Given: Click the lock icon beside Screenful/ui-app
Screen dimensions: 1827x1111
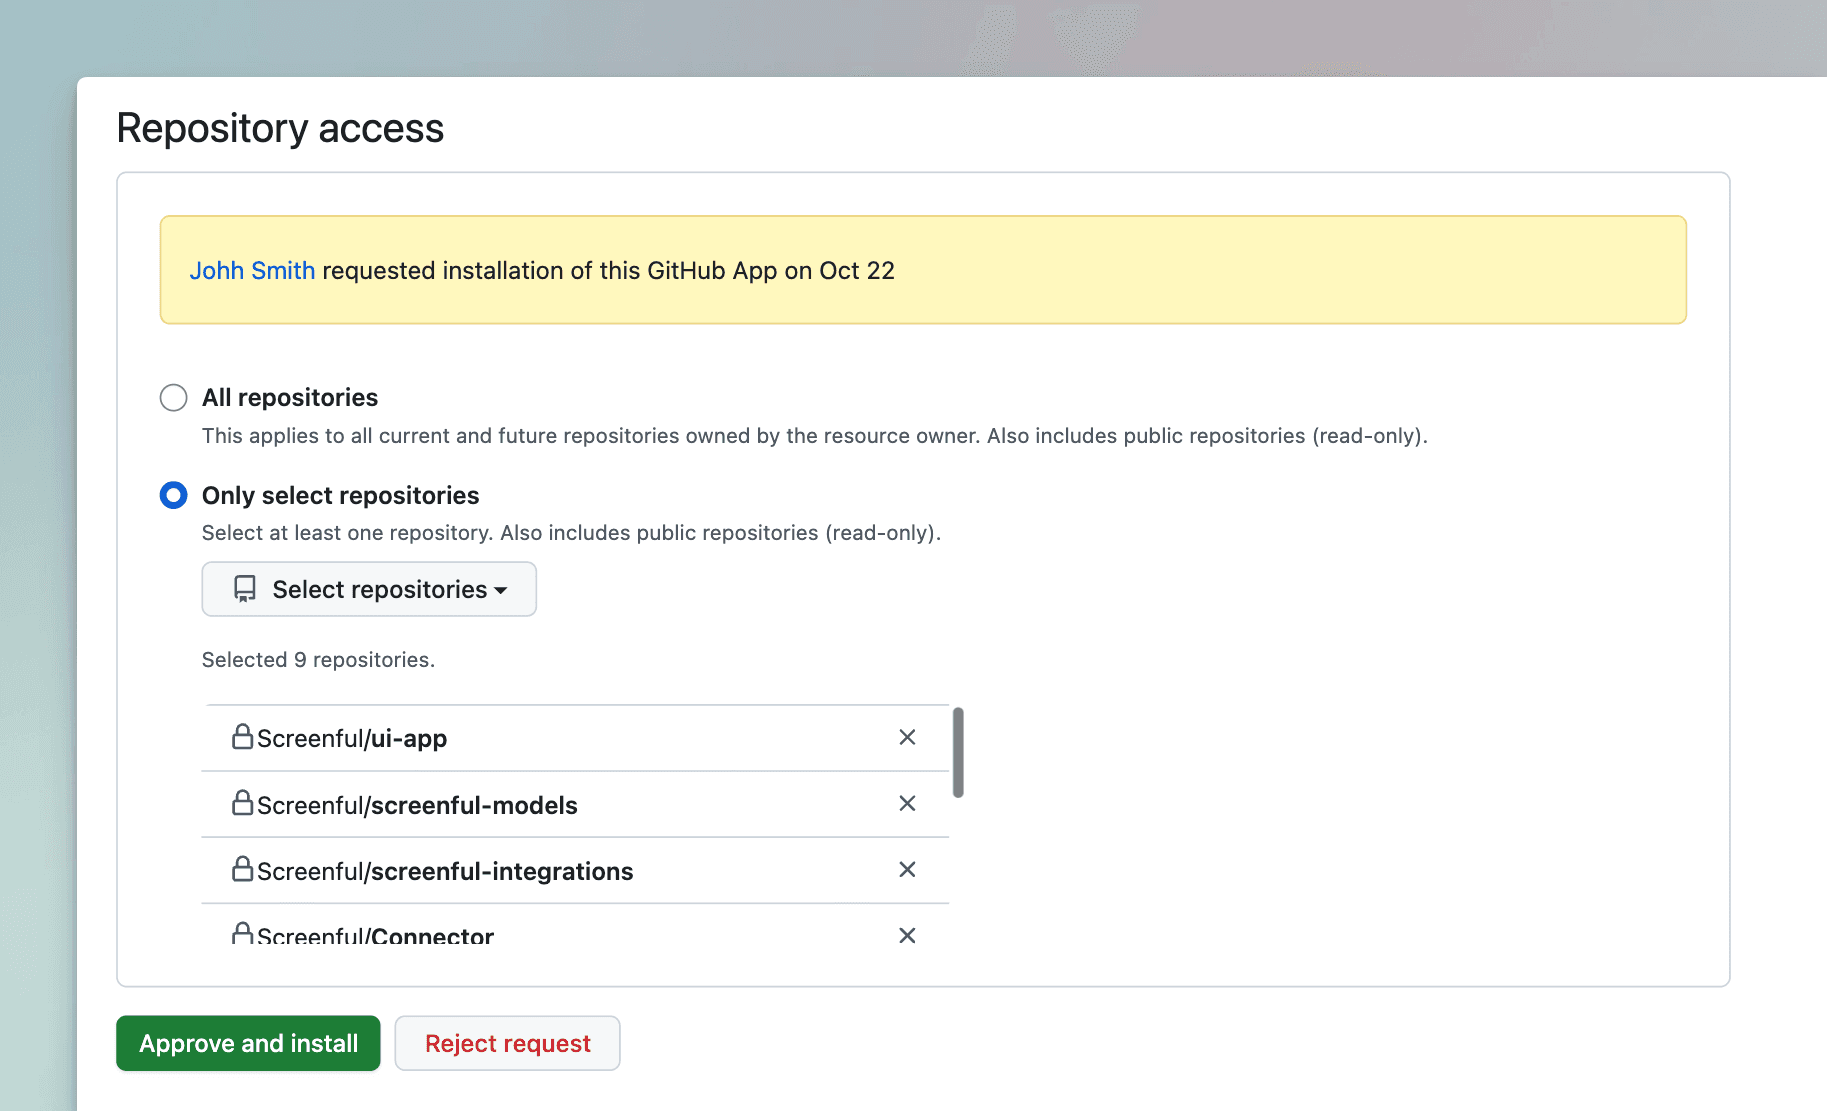Looking at the screenshot, I should 242,737.
